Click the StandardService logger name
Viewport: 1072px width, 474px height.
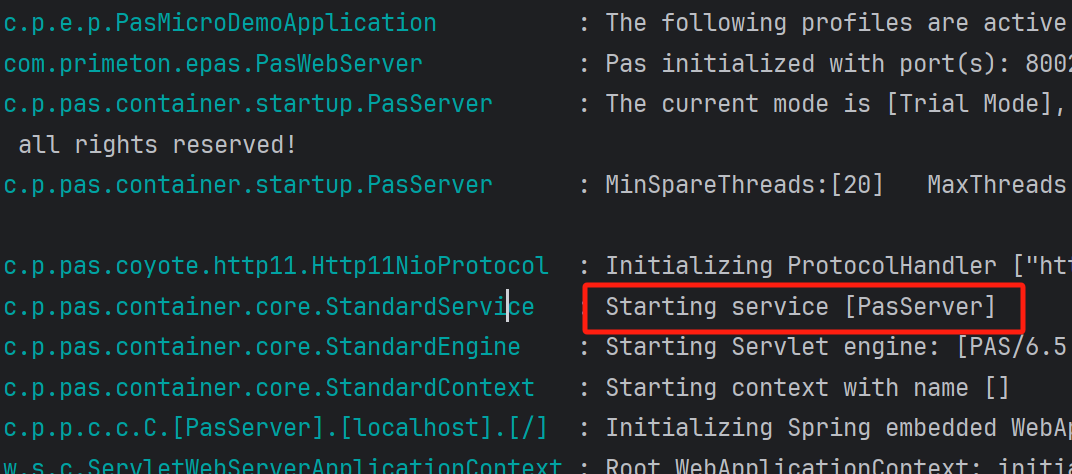[x=269, y=307]
